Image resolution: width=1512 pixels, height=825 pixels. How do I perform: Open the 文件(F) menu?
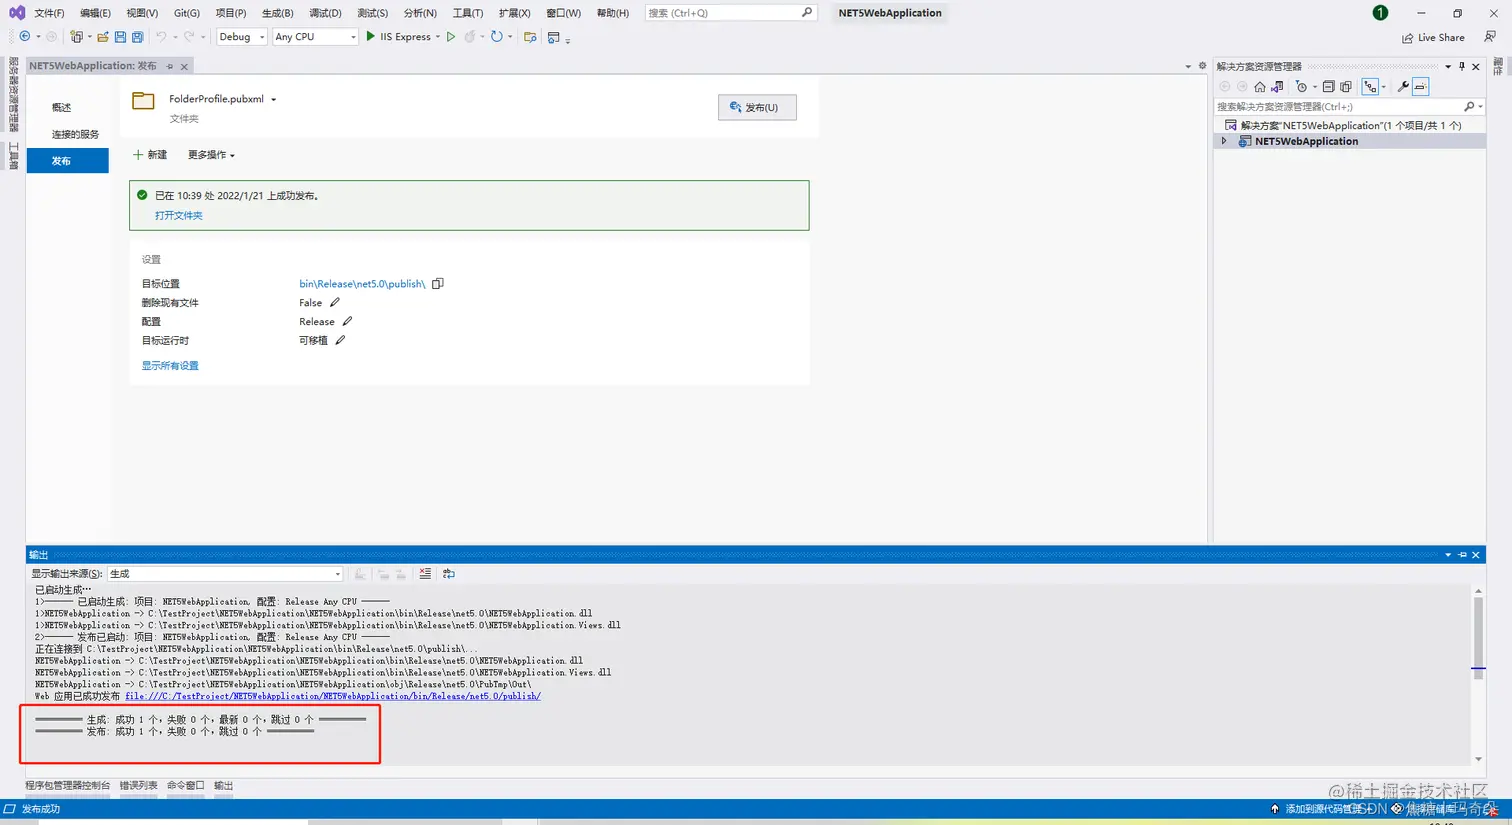coord(49,13)
